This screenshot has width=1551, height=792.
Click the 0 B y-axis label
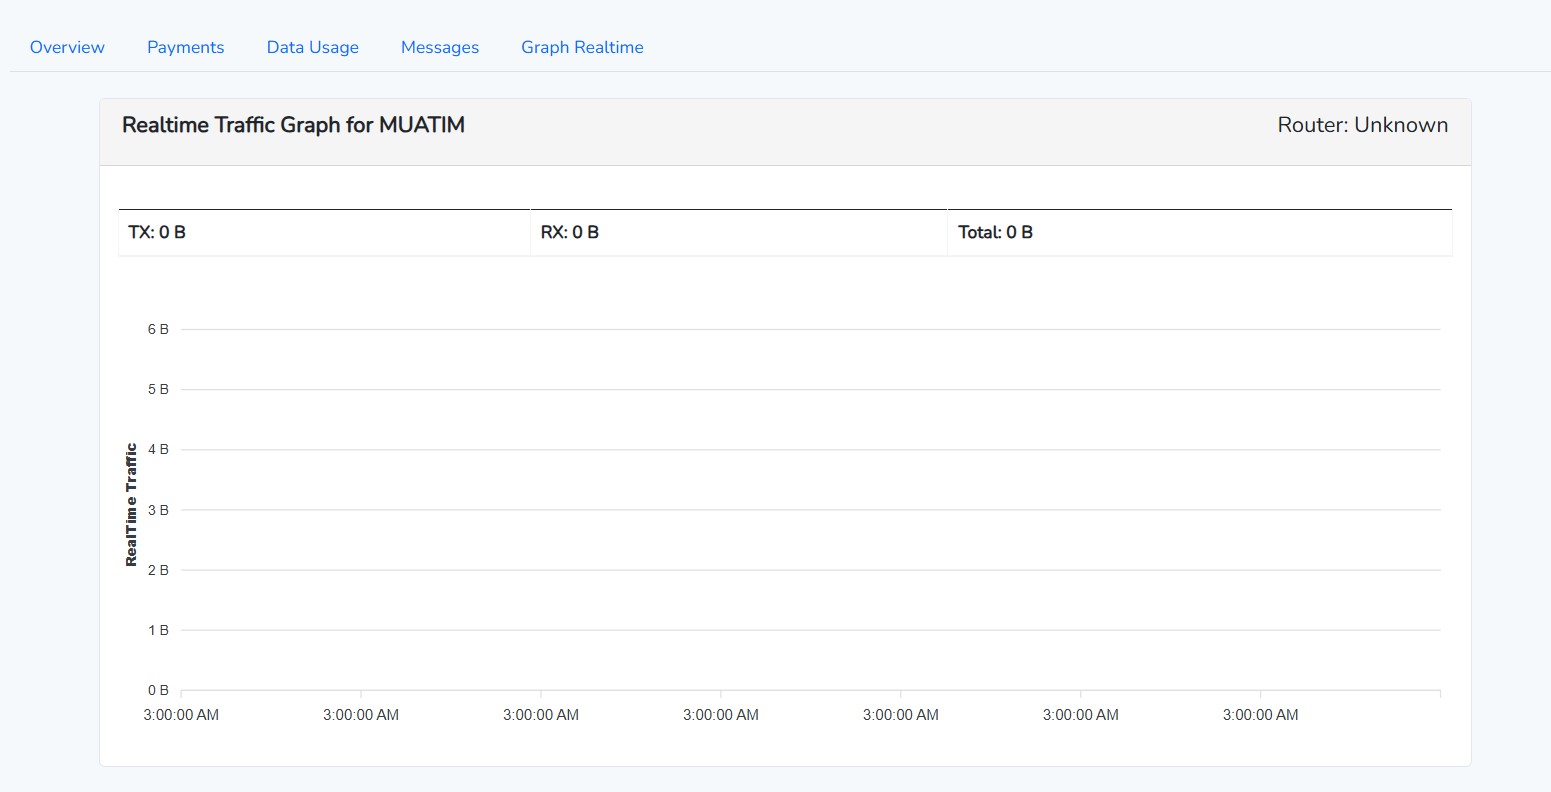click(158, 690)
